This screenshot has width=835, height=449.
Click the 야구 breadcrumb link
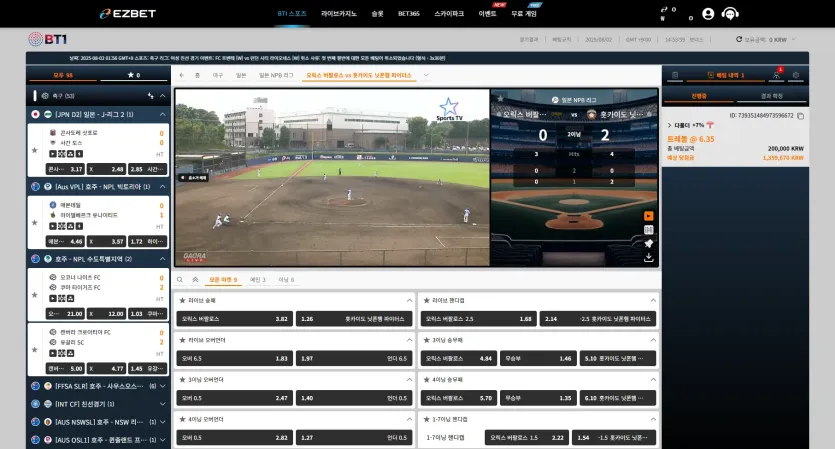[x=218, y=76]
